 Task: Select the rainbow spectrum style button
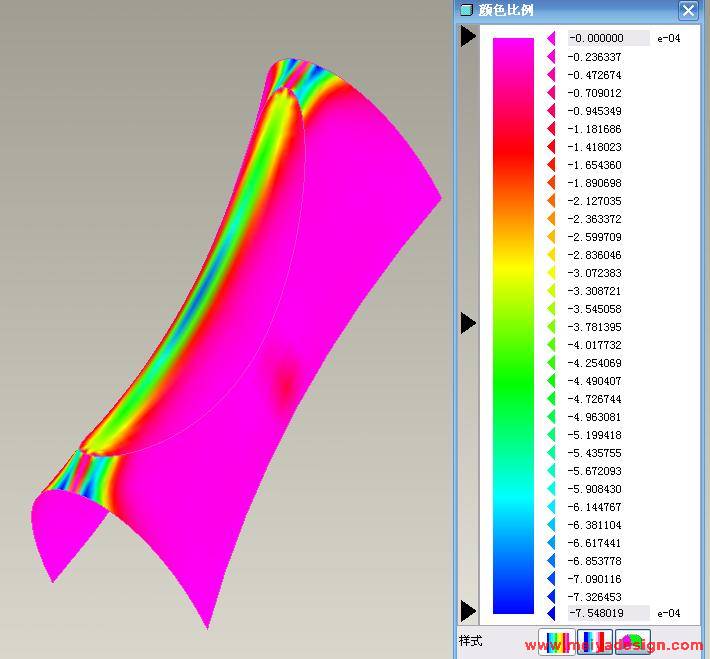557,642
